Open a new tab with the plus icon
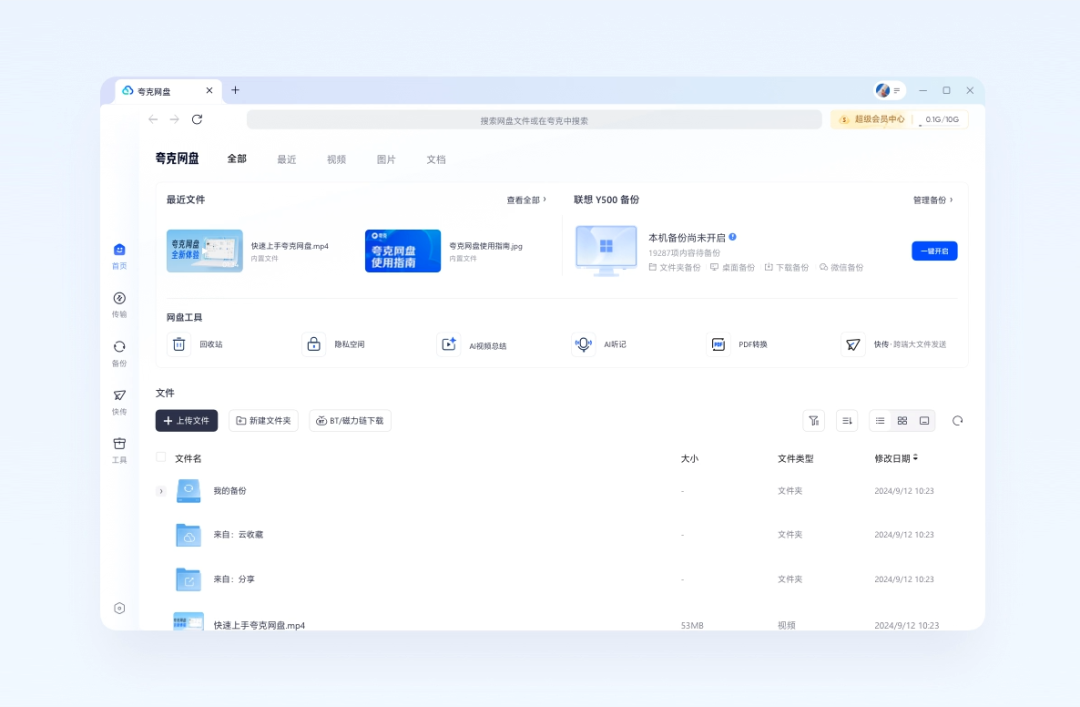 click(235, 90)
